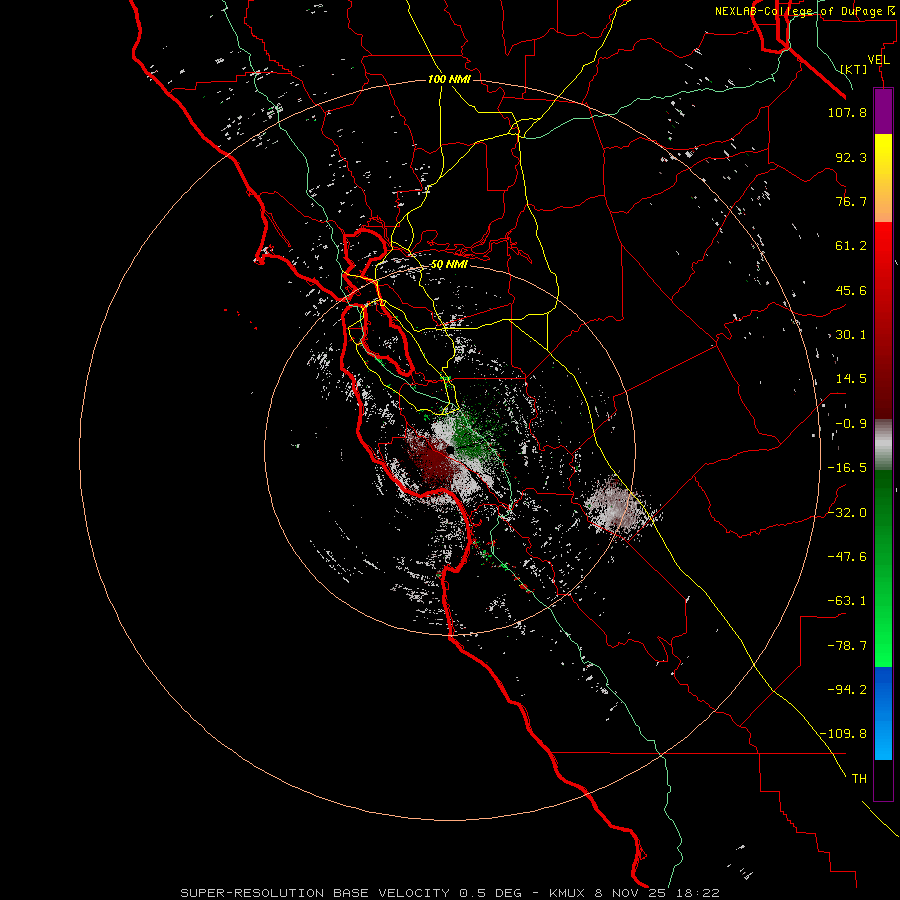
Task: Select the -94.2 legend value
Action: (x=847, y=690)
